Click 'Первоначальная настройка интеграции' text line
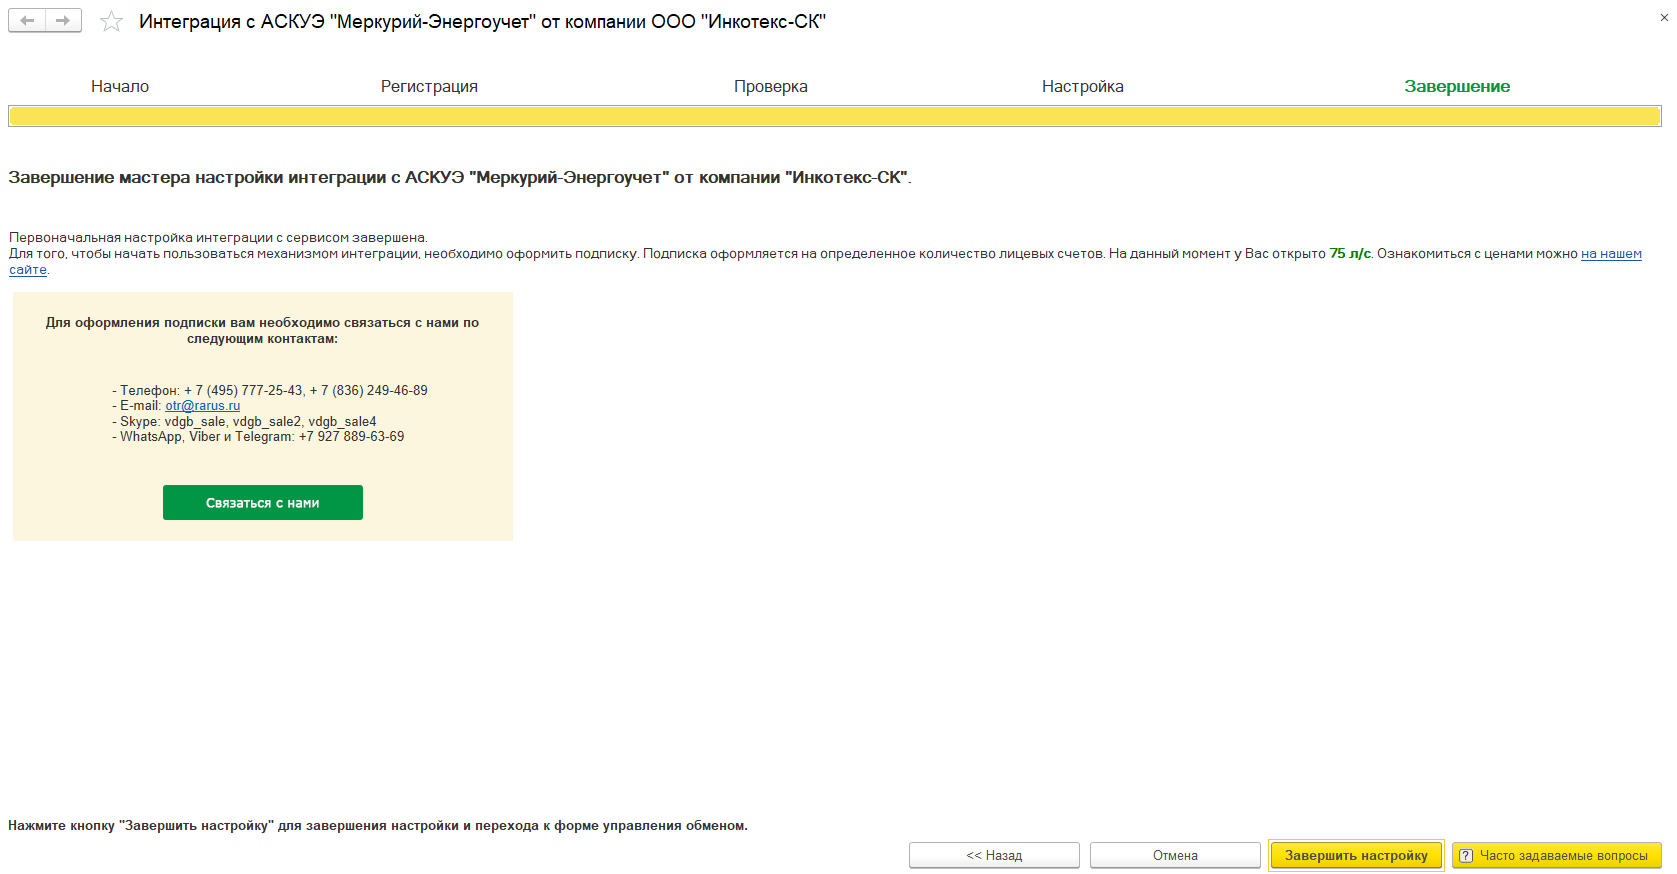The width and height of the screenshot is (1677, 874). [218, 238]
